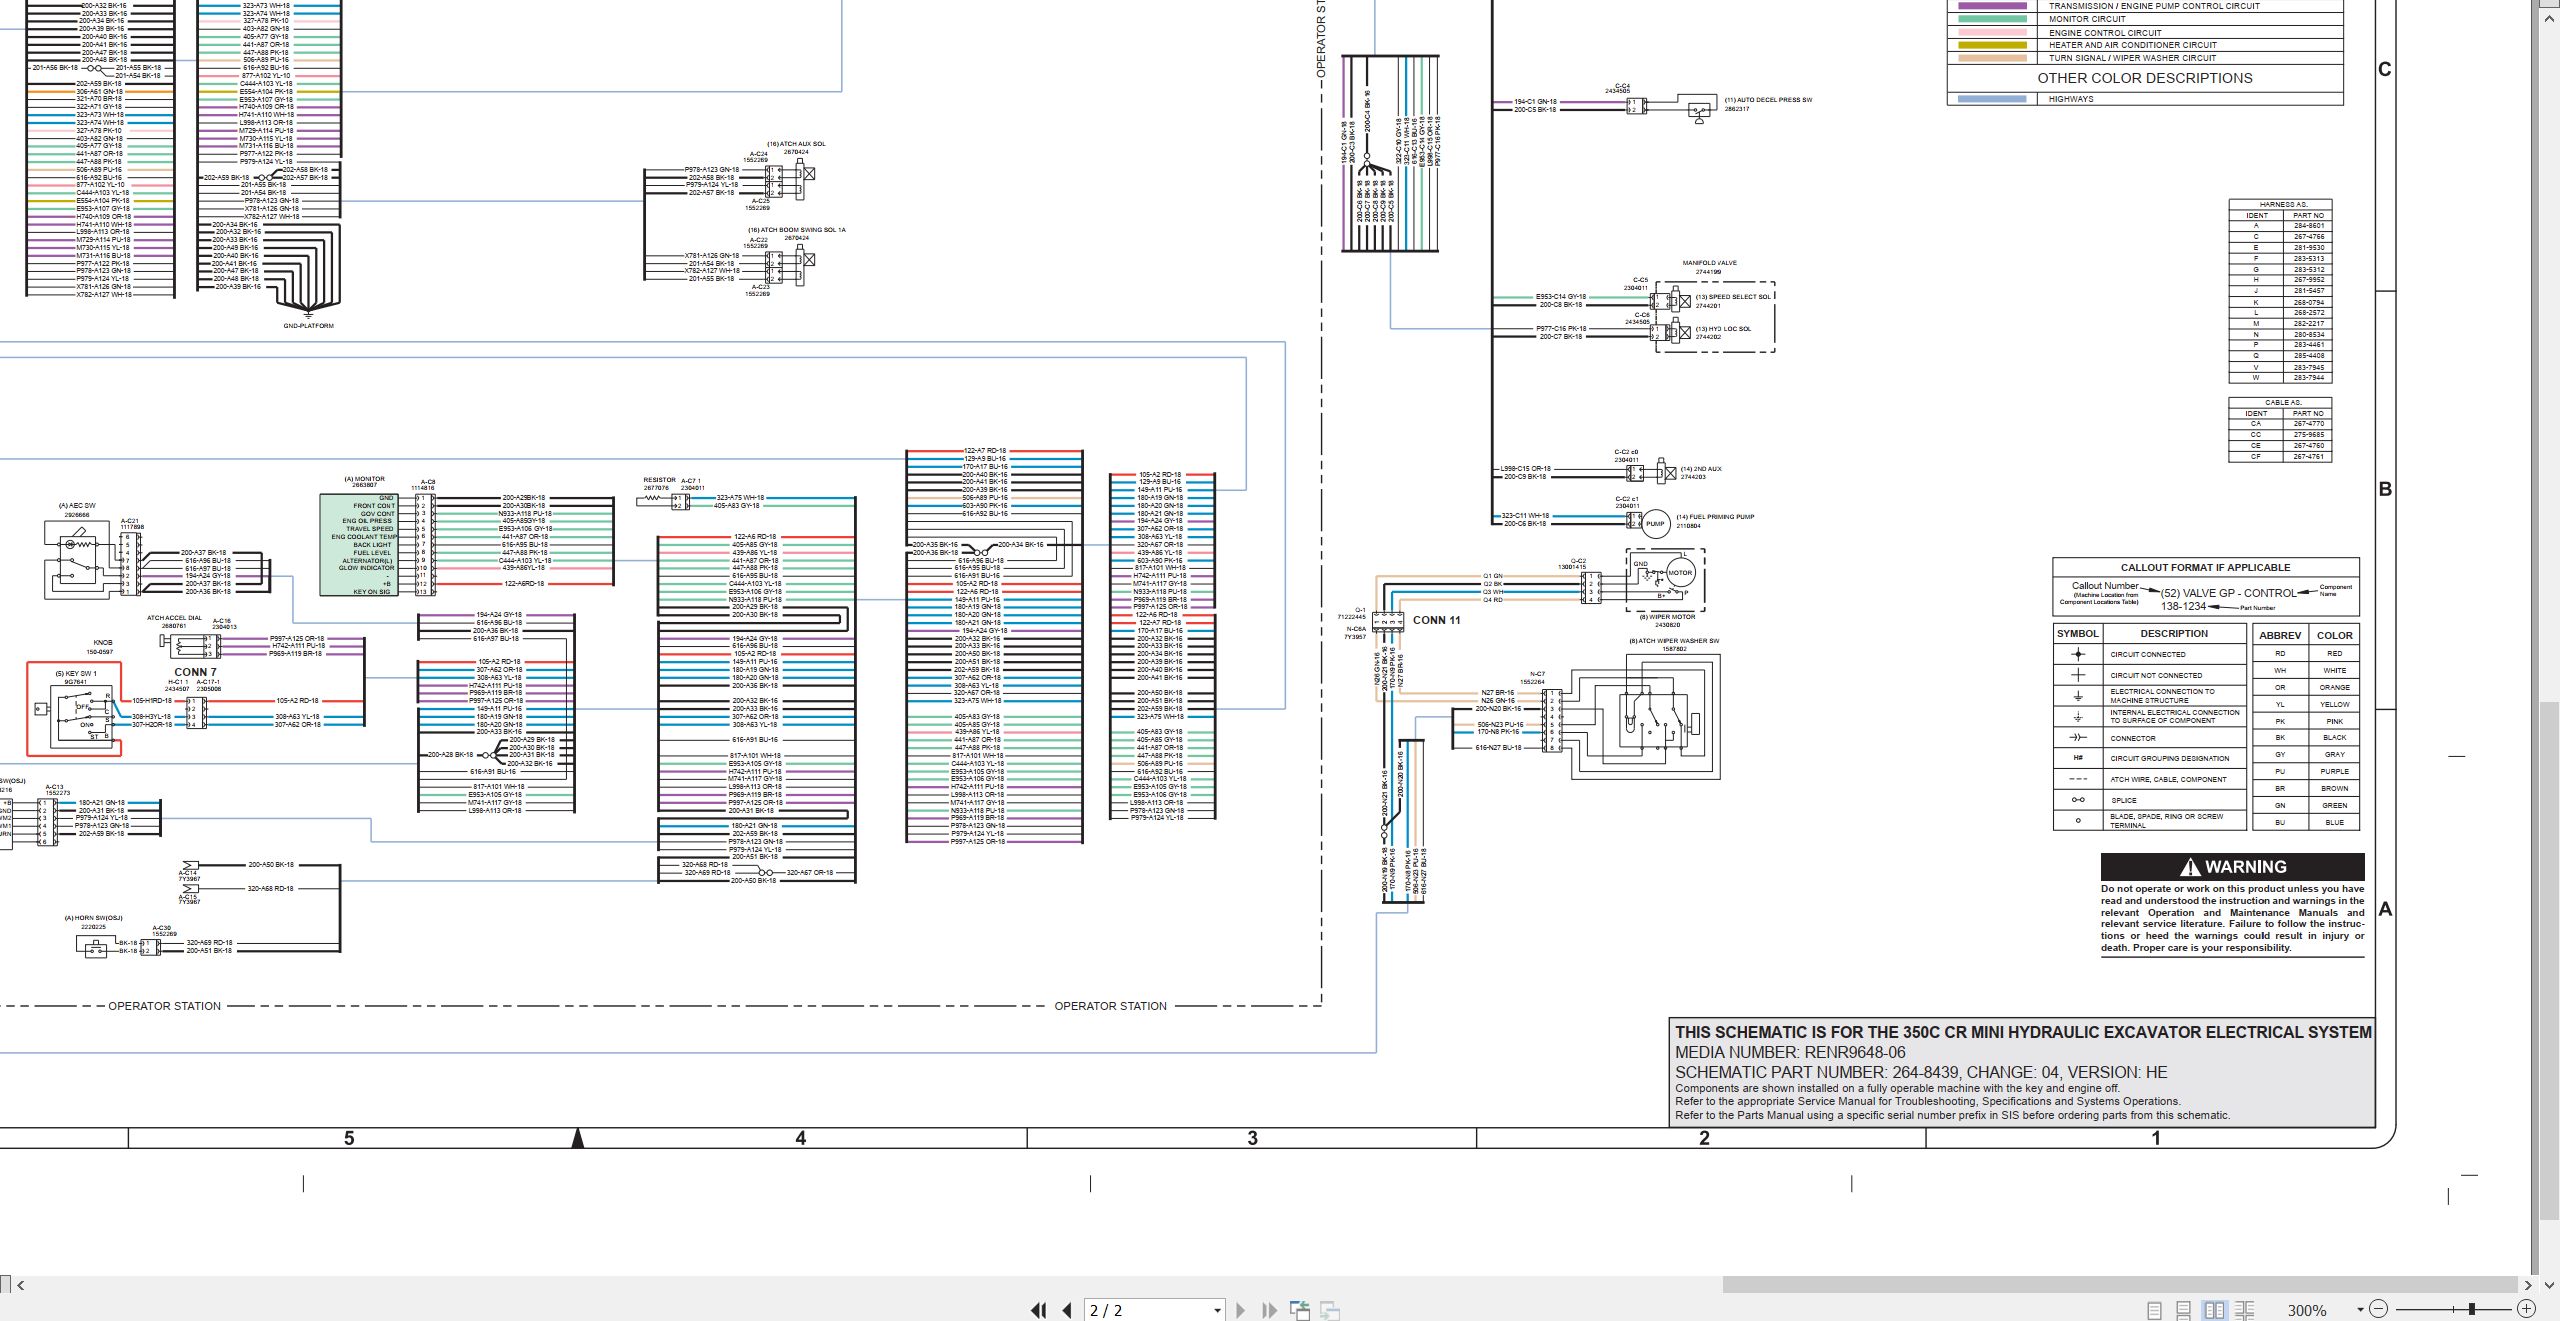Click the (A) HORN SW(OSJ) label
The image size is (2560, 1321).
(x=93, y=918)
